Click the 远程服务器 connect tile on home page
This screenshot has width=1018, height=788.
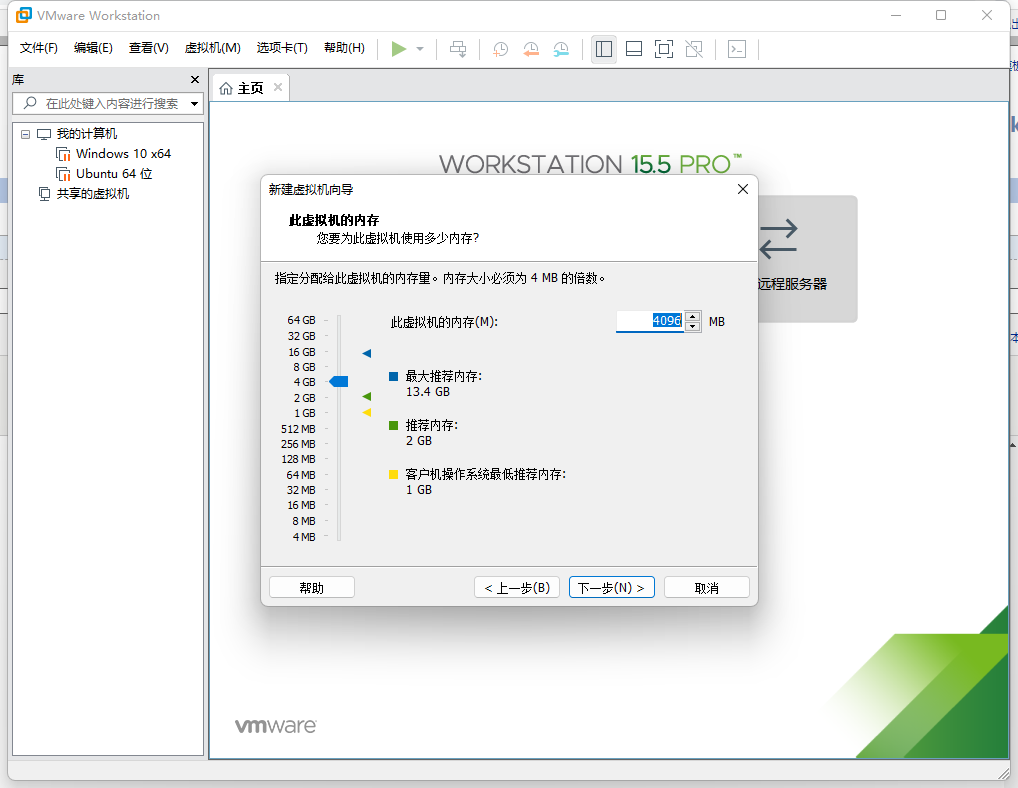(x=806, y=259)
